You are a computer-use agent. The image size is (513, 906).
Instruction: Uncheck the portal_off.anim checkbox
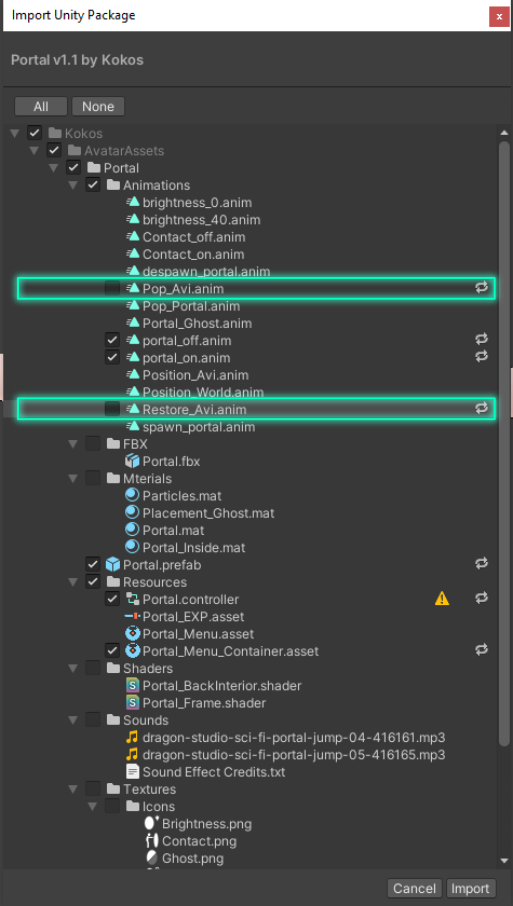coord(113,340)
